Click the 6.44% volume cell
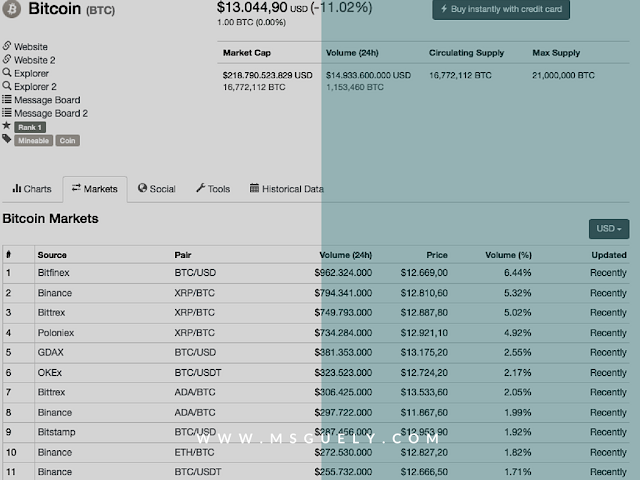The width and height of the screenshot is (640, 480). (x=517, y=273)
